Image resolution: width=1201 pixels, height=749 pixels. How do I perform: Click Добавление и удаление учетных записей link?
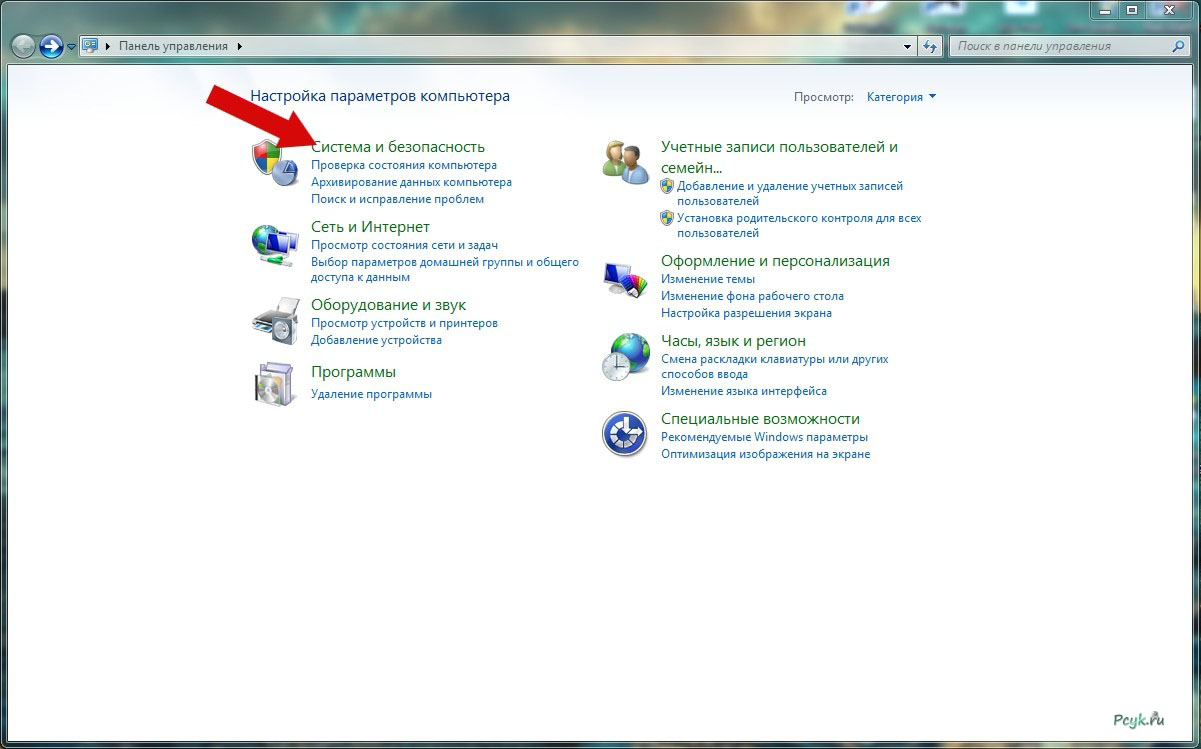pyautogui.click(x=790, y=193)
